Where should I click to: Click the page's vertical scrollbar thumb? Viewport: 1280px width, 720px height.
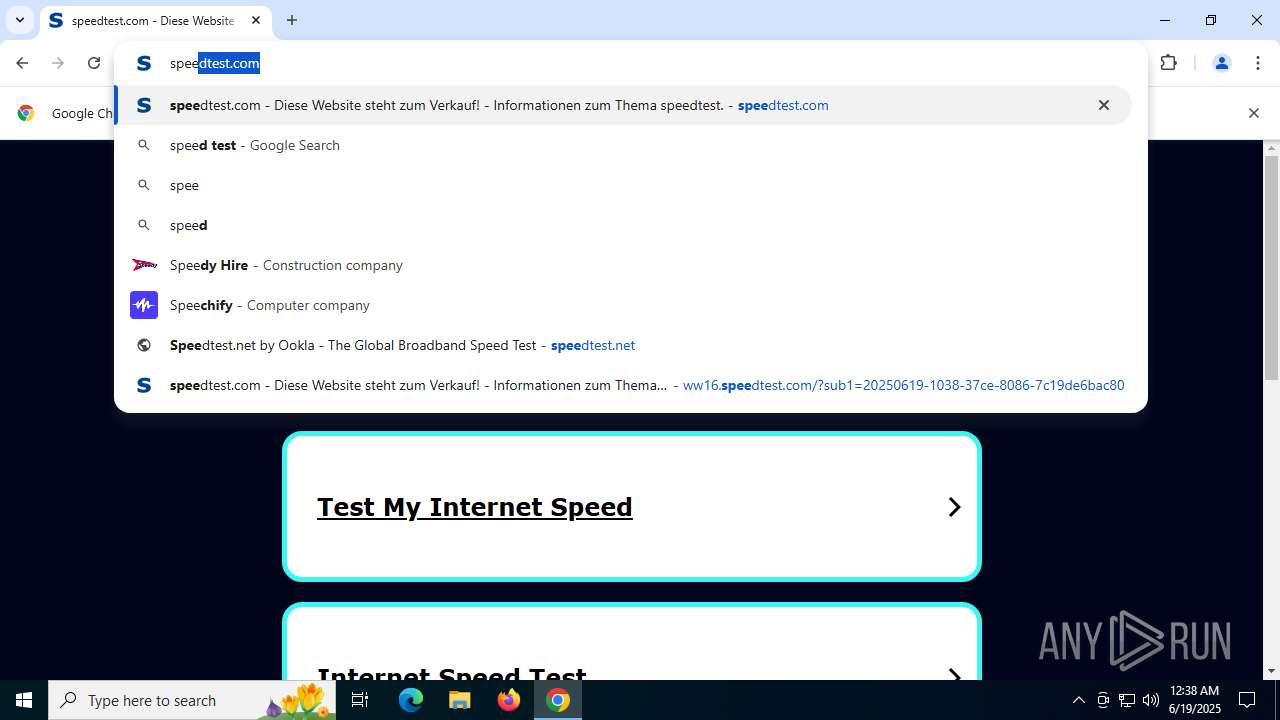click(1272, 268)
